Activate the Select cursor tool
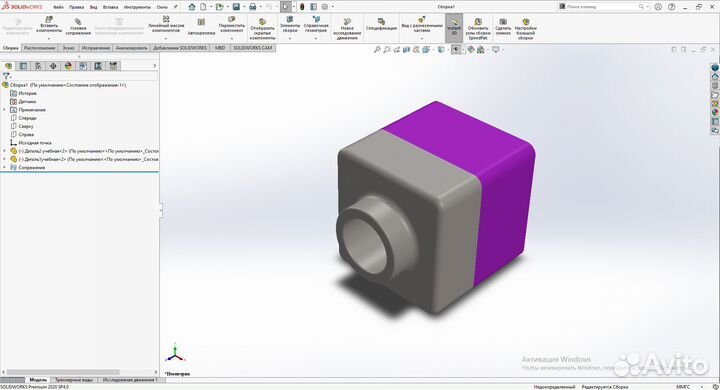720x390 pixels. [286, 7]
